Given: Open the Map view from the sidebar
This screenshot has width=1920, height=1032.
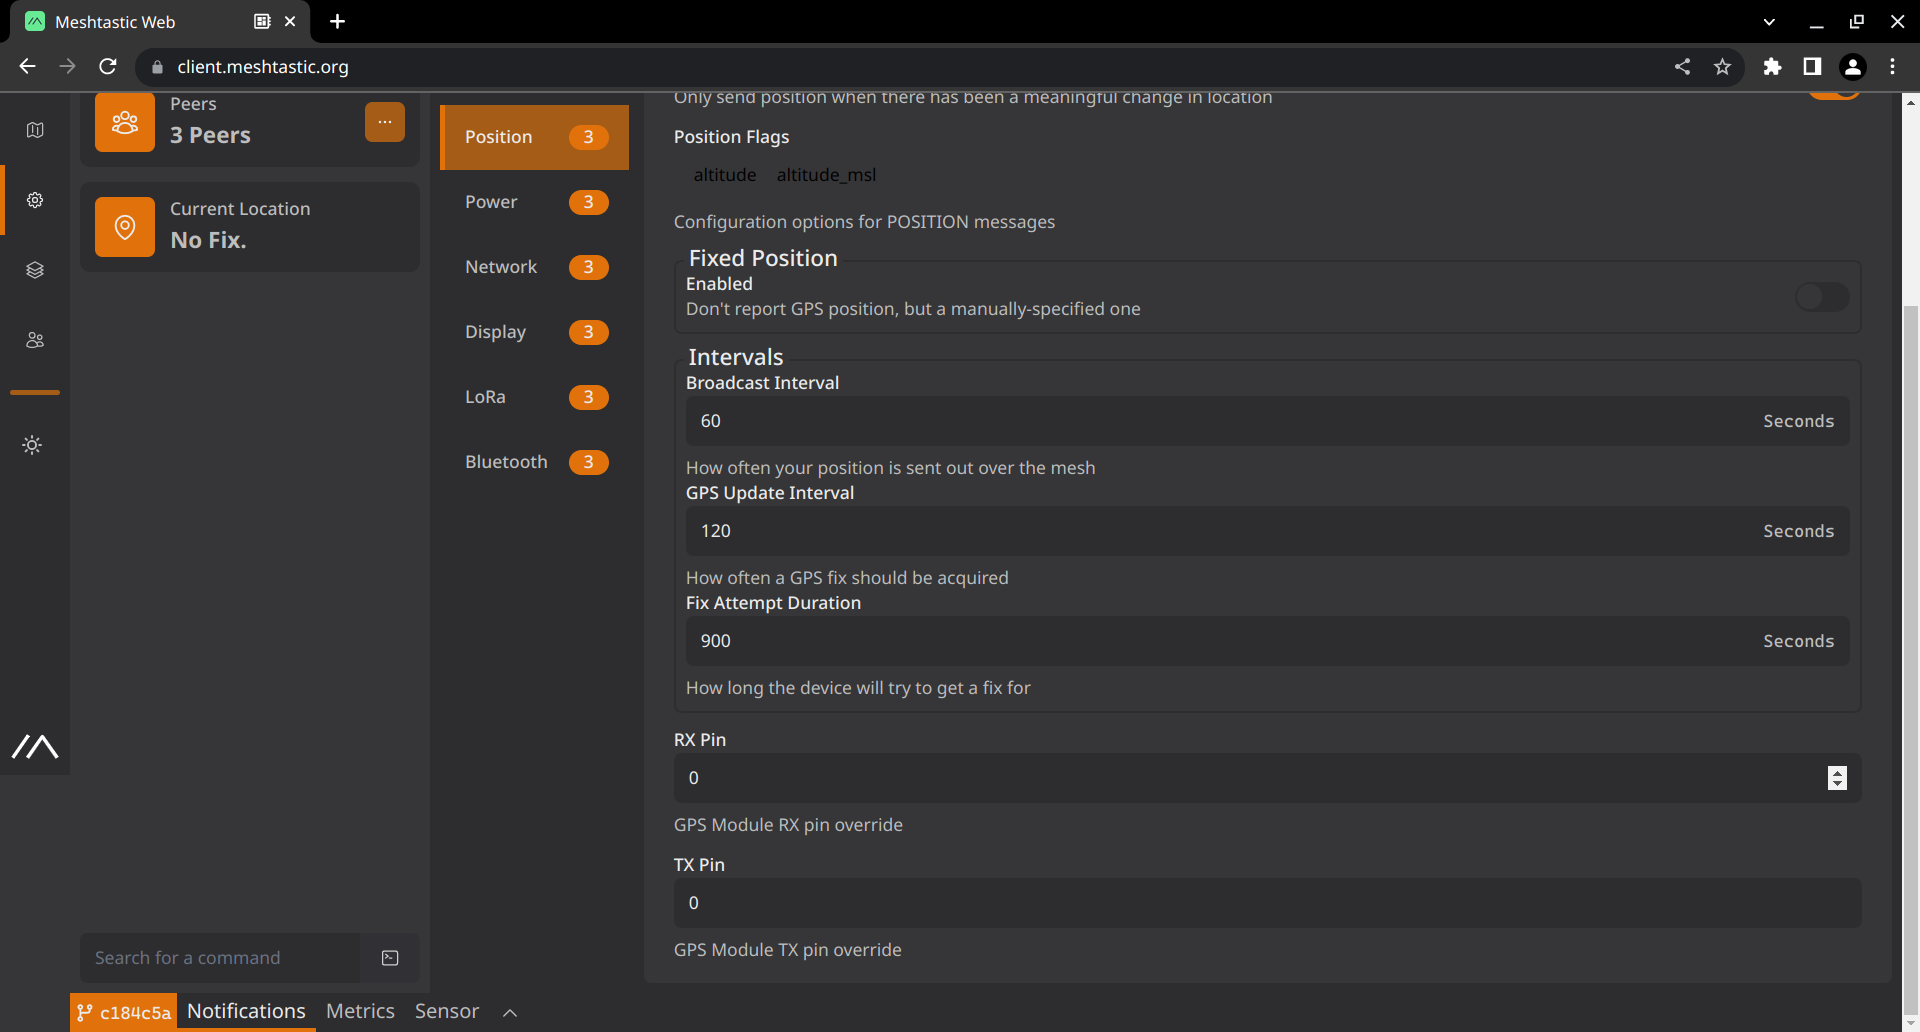Looking at the screenshot, I should [x=35, y=130].
